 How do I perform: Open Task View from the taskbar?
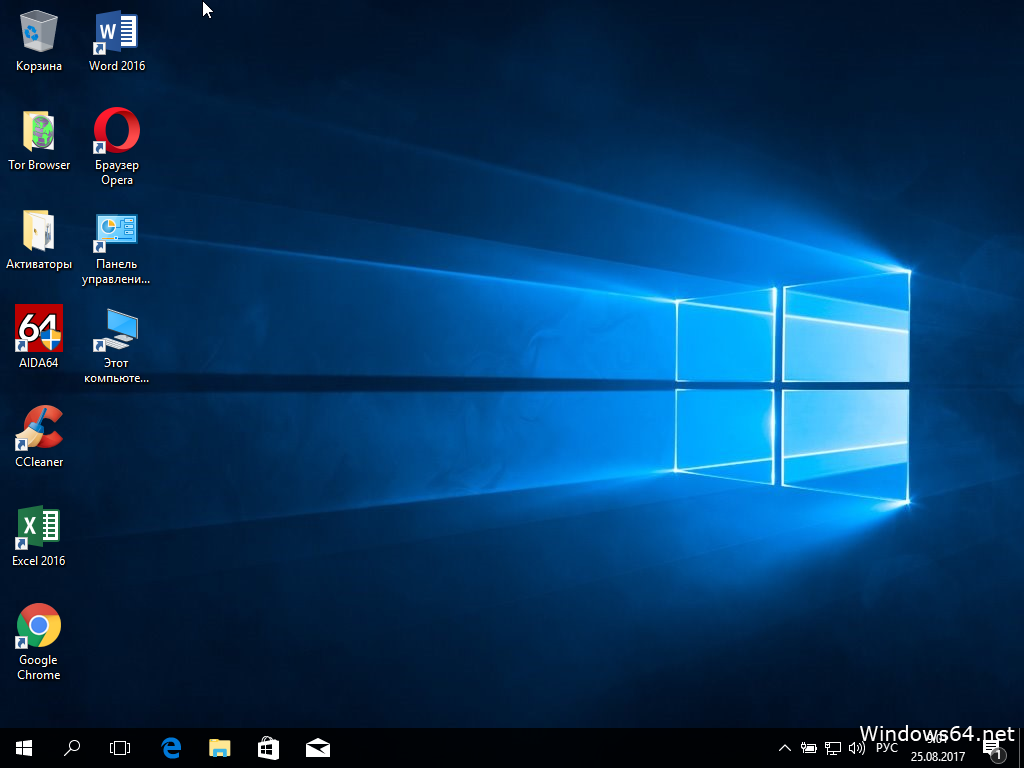120,747
